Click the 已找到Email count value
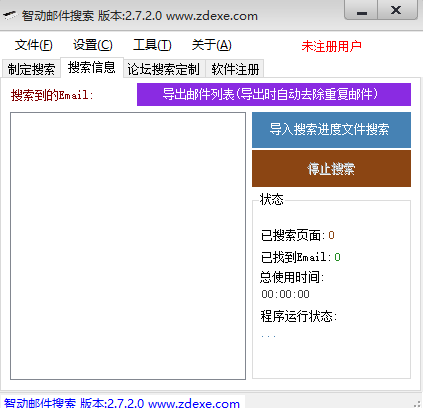The width and height of the screenshot is (423, 408). 337,257
